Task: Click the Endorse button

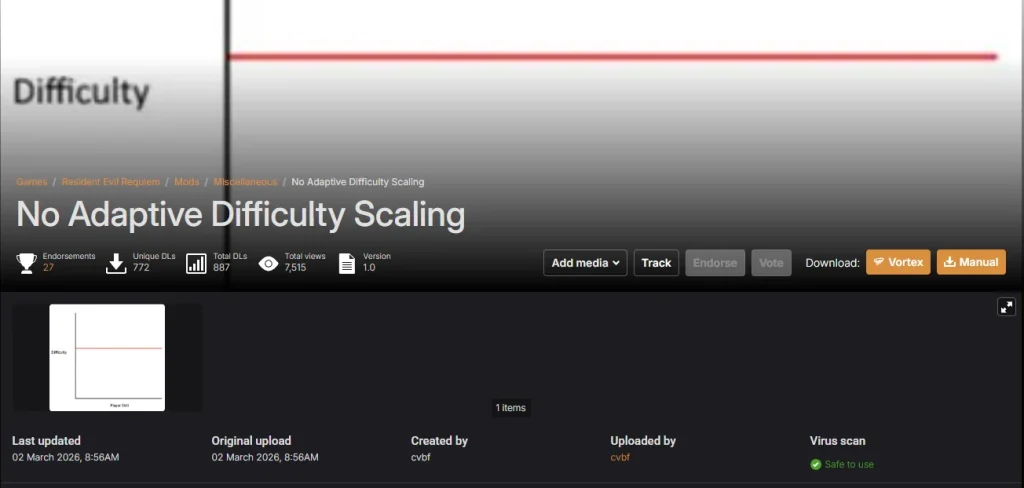Action: click(x=715, y=263)
